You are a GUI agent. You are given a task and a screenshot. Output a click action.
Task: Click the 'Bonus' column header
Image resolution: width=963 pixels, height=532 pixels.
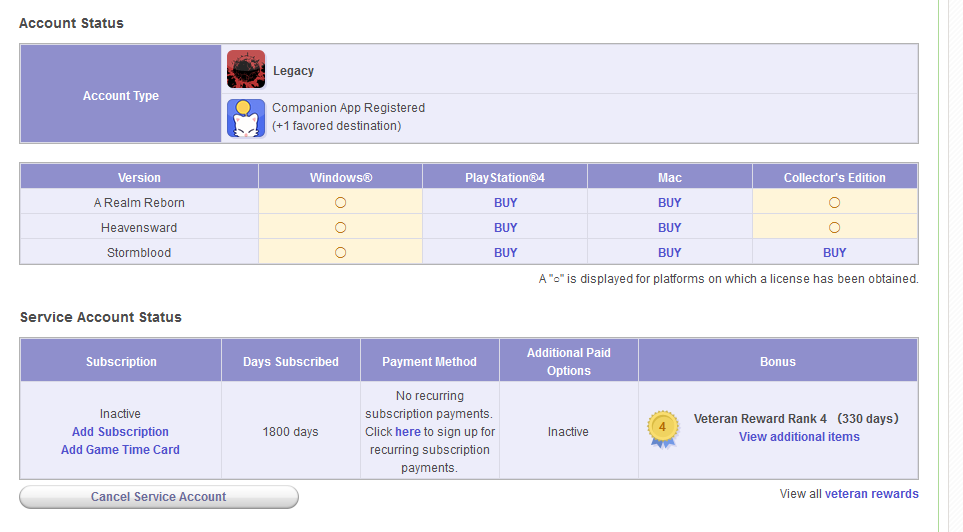click(x=778, y=362)
